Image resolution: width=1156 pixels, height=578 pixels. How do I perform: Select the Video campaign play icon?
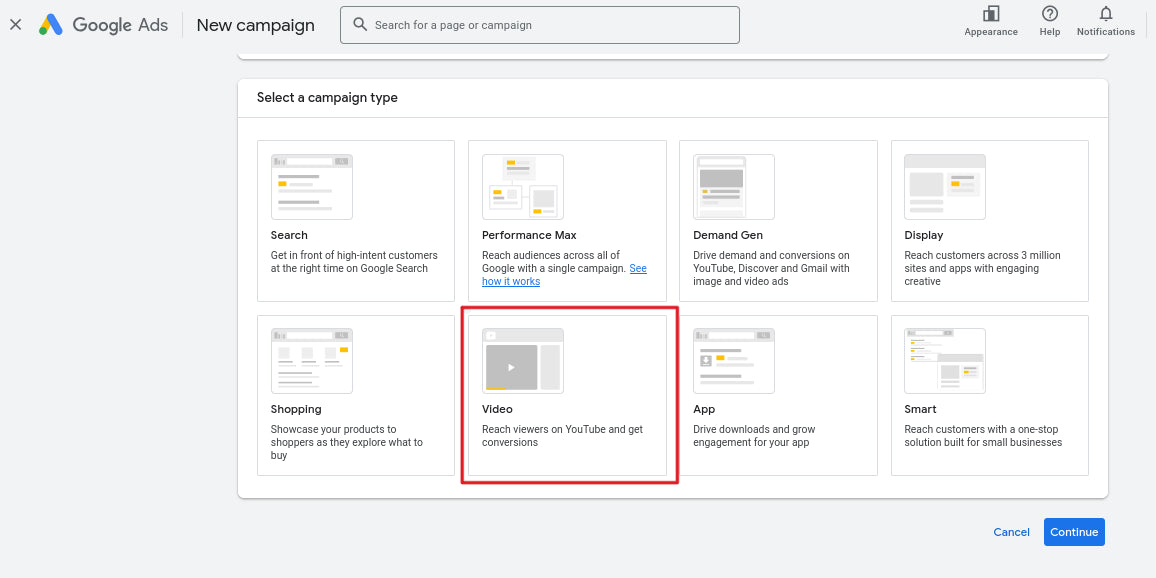512,367
